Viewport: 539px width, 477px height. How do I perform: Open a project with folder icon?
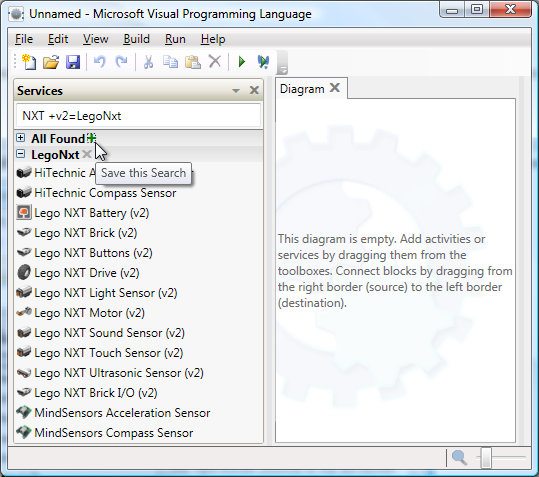pyautogui.click(x=51, y=62)
